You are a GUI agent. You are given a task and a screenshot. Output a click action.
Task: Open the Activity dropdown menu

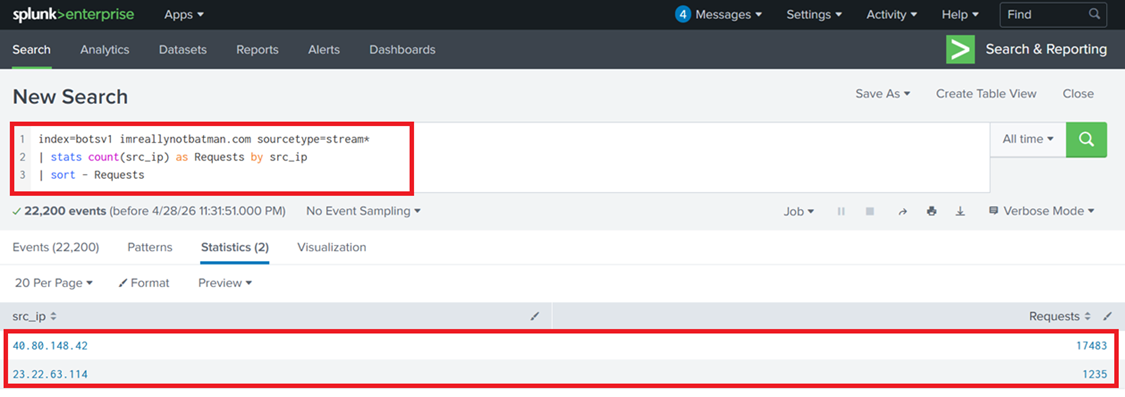892,14
